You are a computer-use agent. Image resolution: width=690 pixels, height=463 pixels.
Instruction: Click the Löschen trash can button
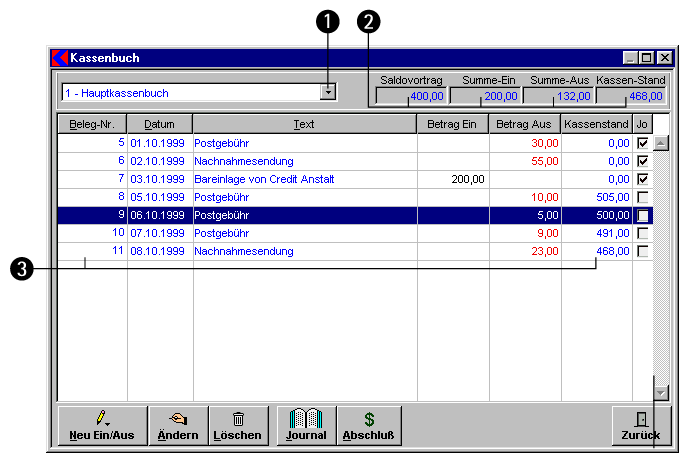click(x=237, y=425)
